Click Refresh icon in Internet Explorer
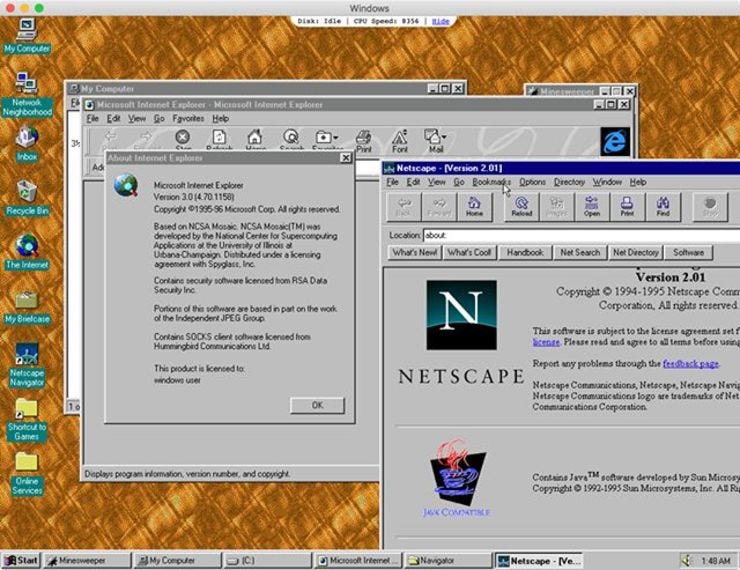740x570 pixels. tap(219, 140)
